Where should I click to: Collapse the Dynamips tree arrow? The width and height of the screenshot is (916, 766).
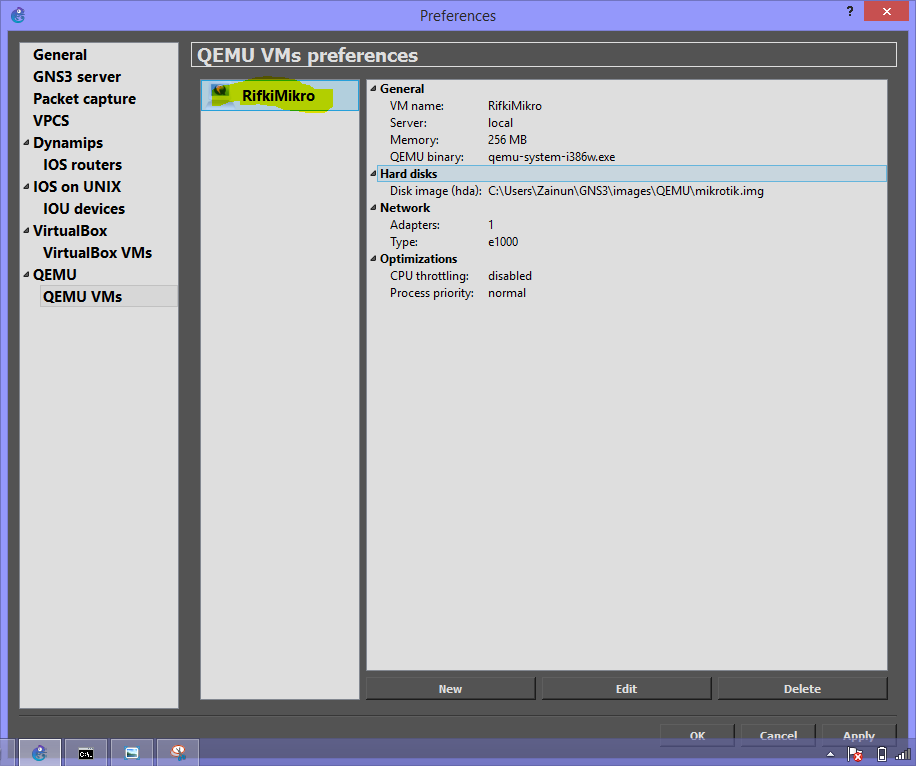click(x=26, y=143)
